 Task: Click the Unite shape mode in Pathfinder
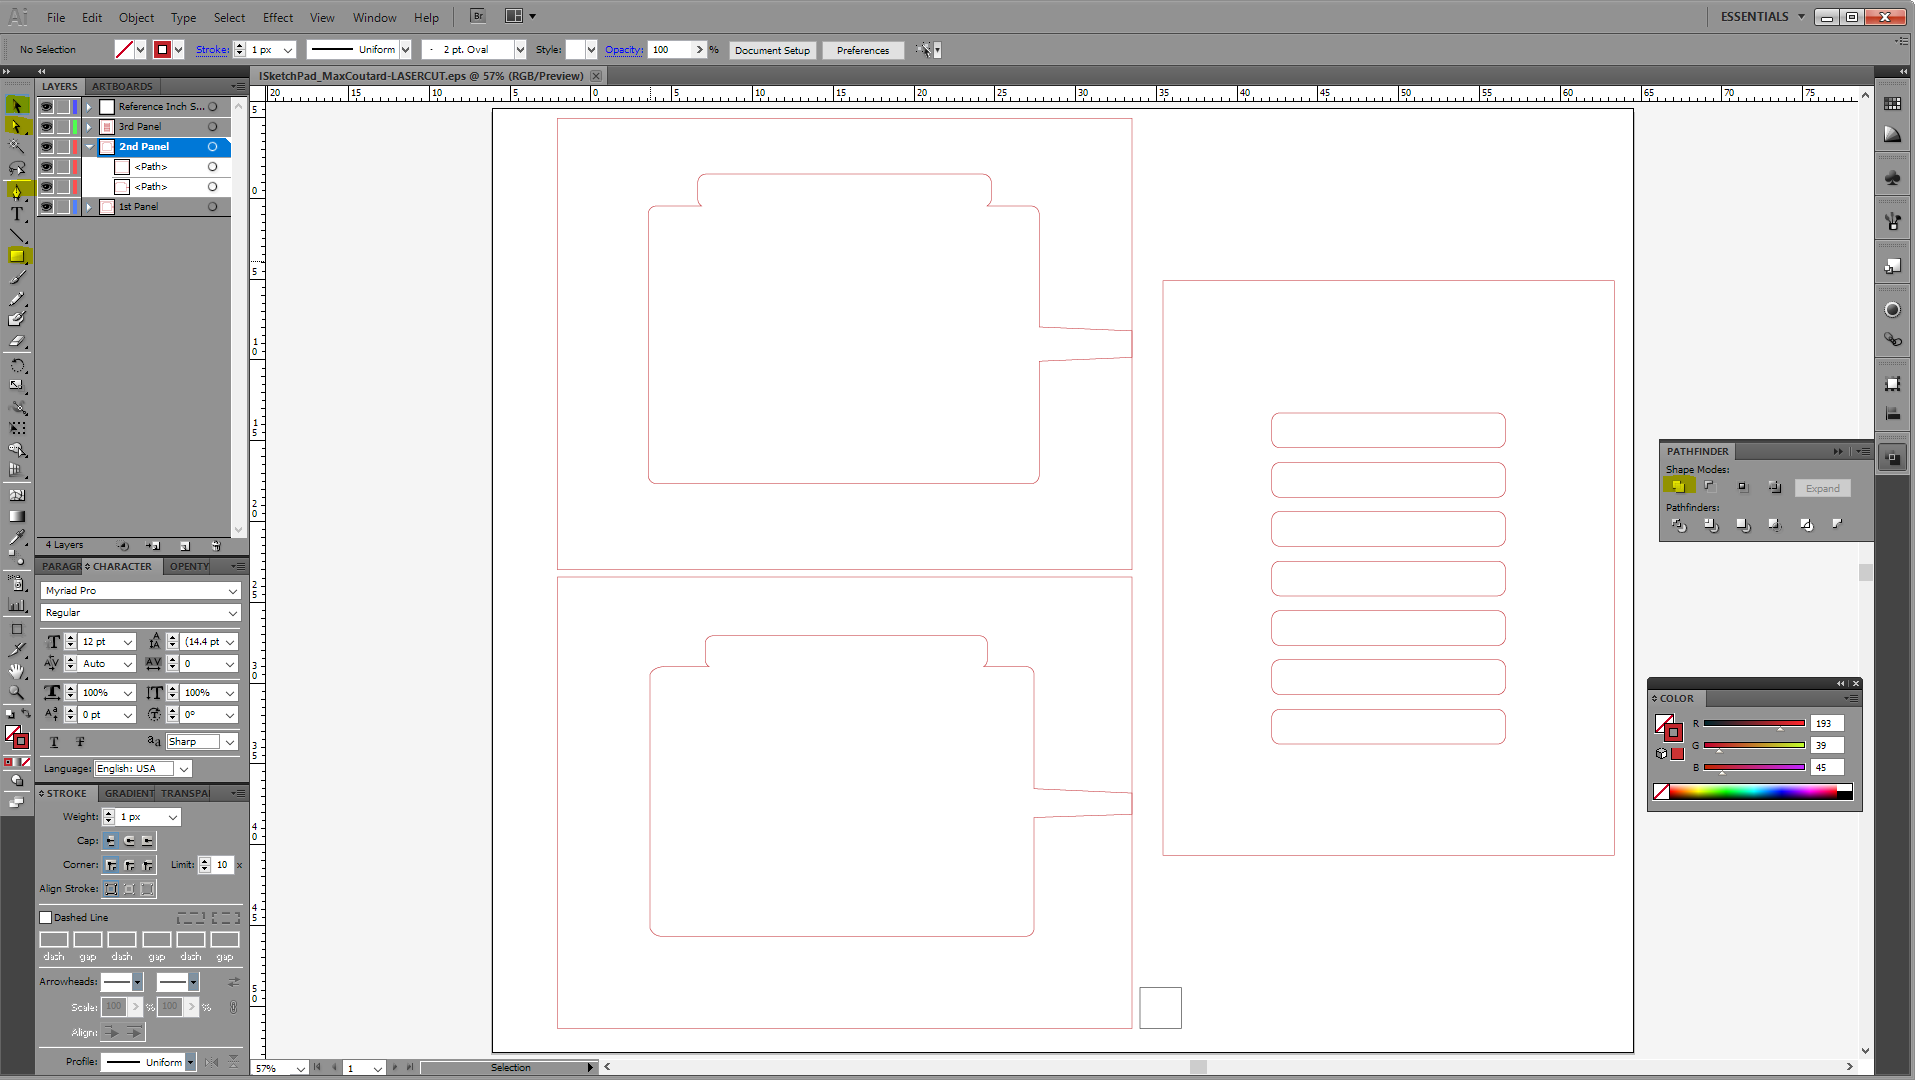pos(1678,487)
